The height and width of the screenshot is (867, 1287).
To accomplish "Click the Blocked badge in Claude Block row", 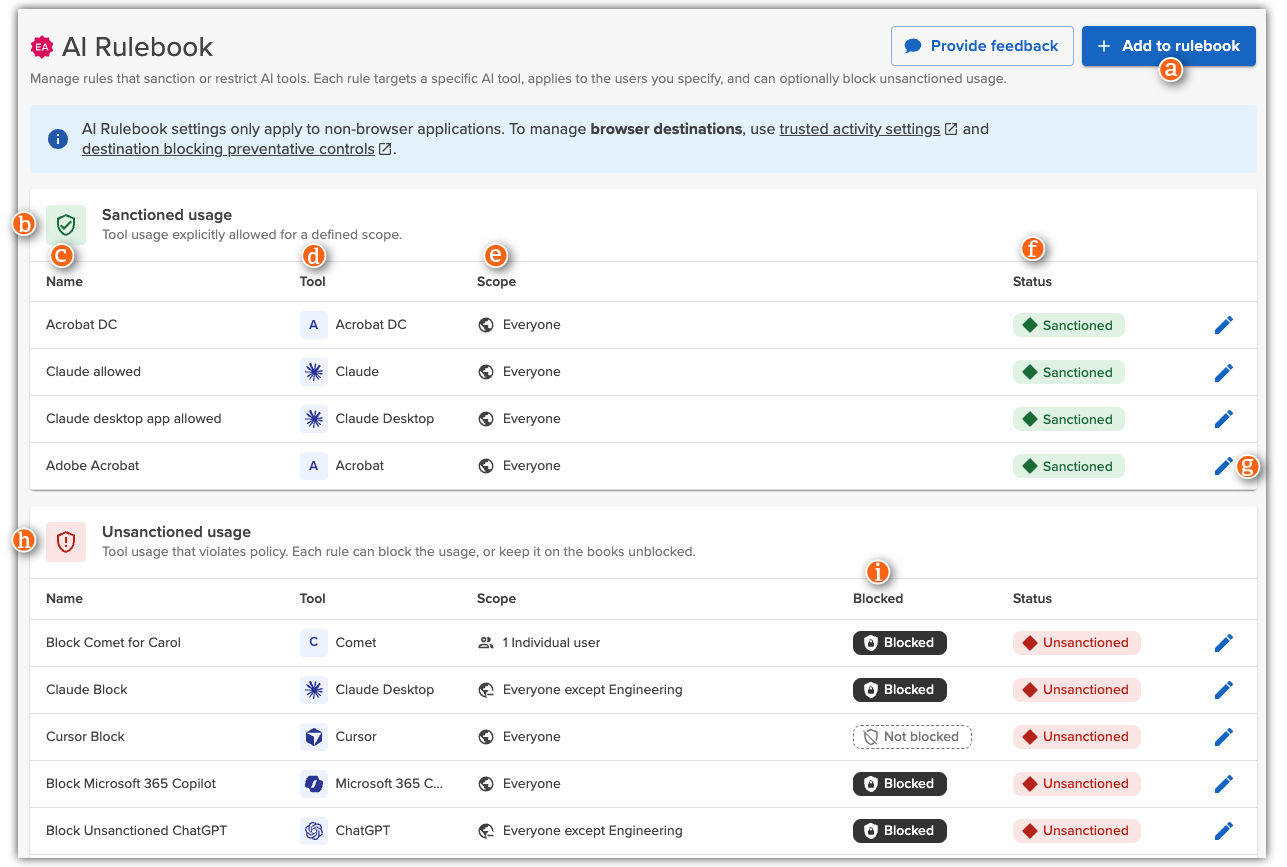I will 900,690.
